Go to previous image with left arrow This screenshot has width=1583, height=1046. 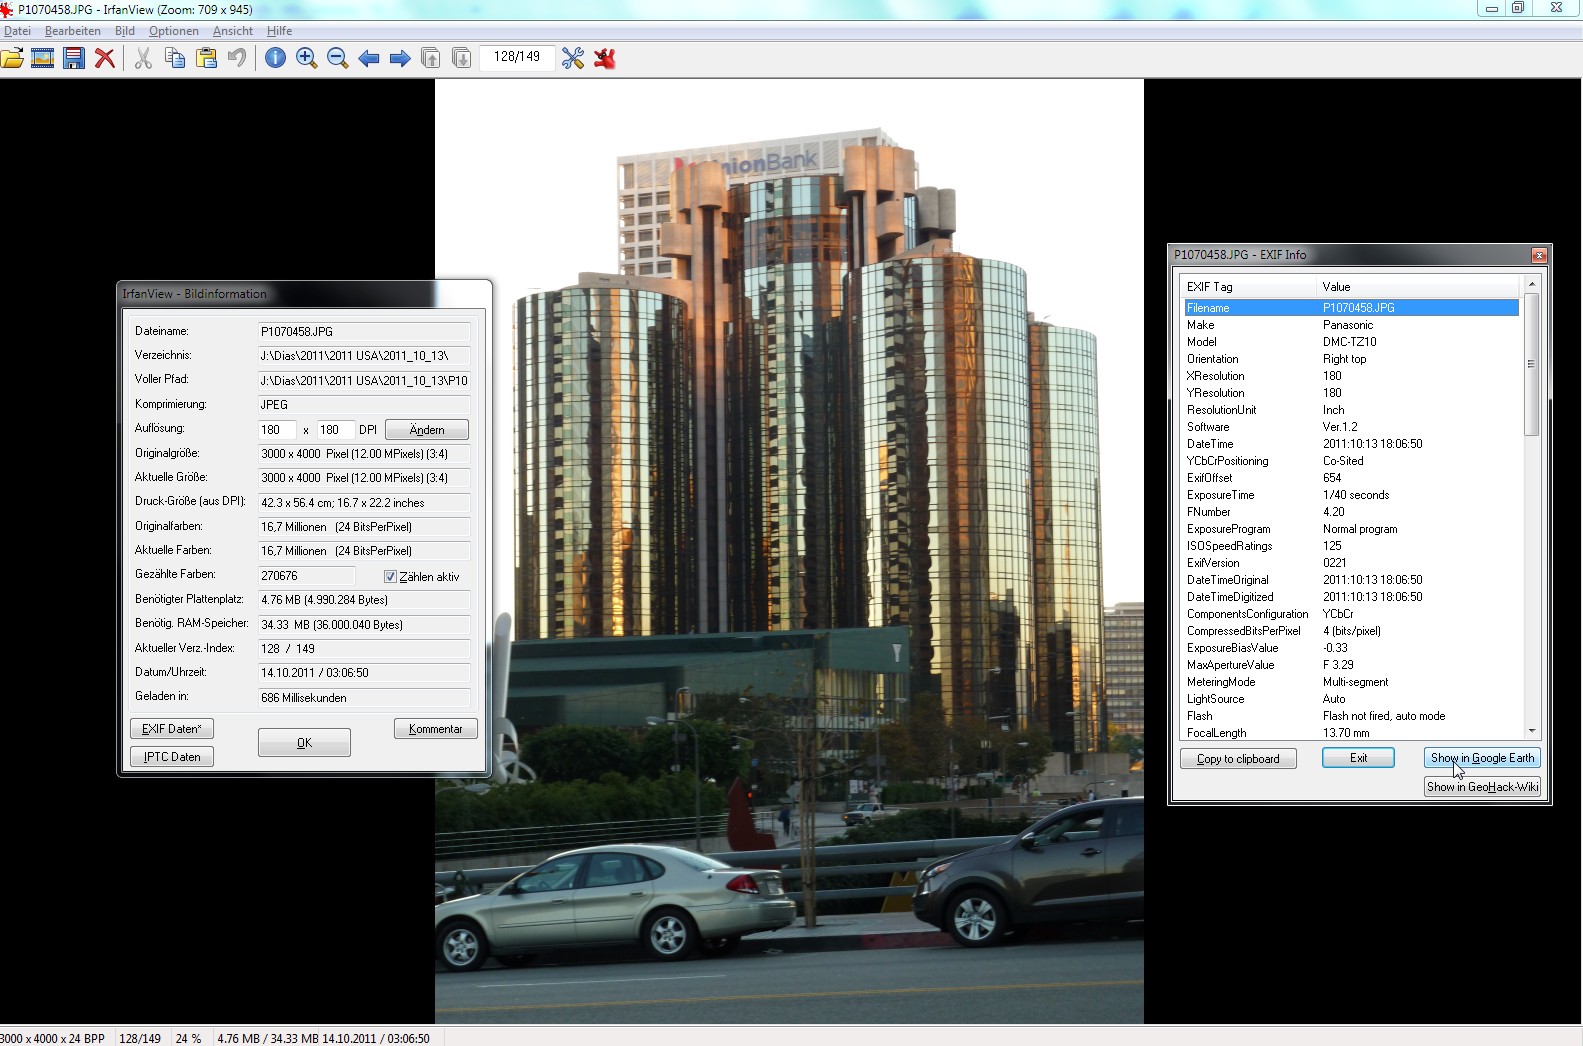[x=369, y=58]
